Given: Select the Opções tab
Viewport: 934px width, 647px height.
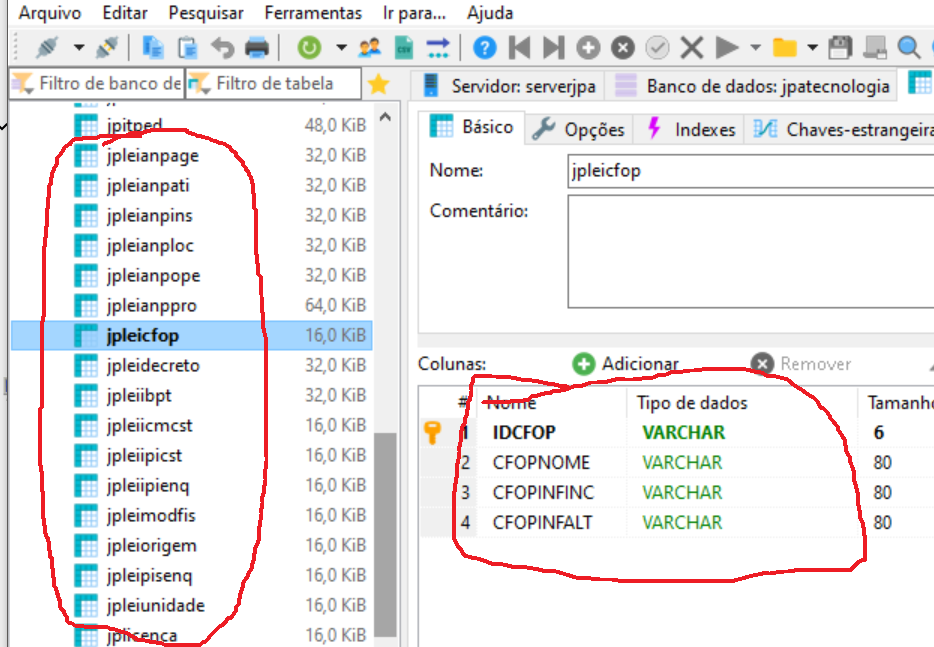Looking at the screenshot, I should click(578, 129).
